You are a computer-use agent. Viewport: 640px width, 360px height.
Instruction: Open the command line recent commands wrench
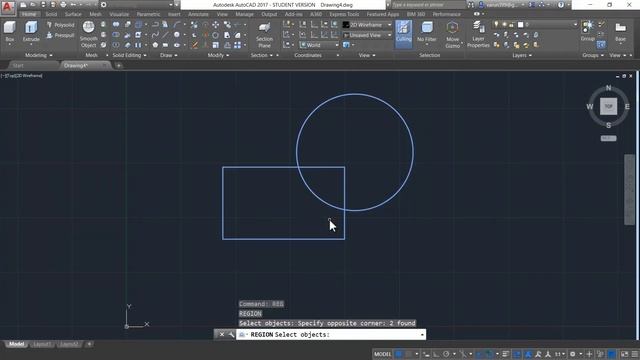point(231,335)
